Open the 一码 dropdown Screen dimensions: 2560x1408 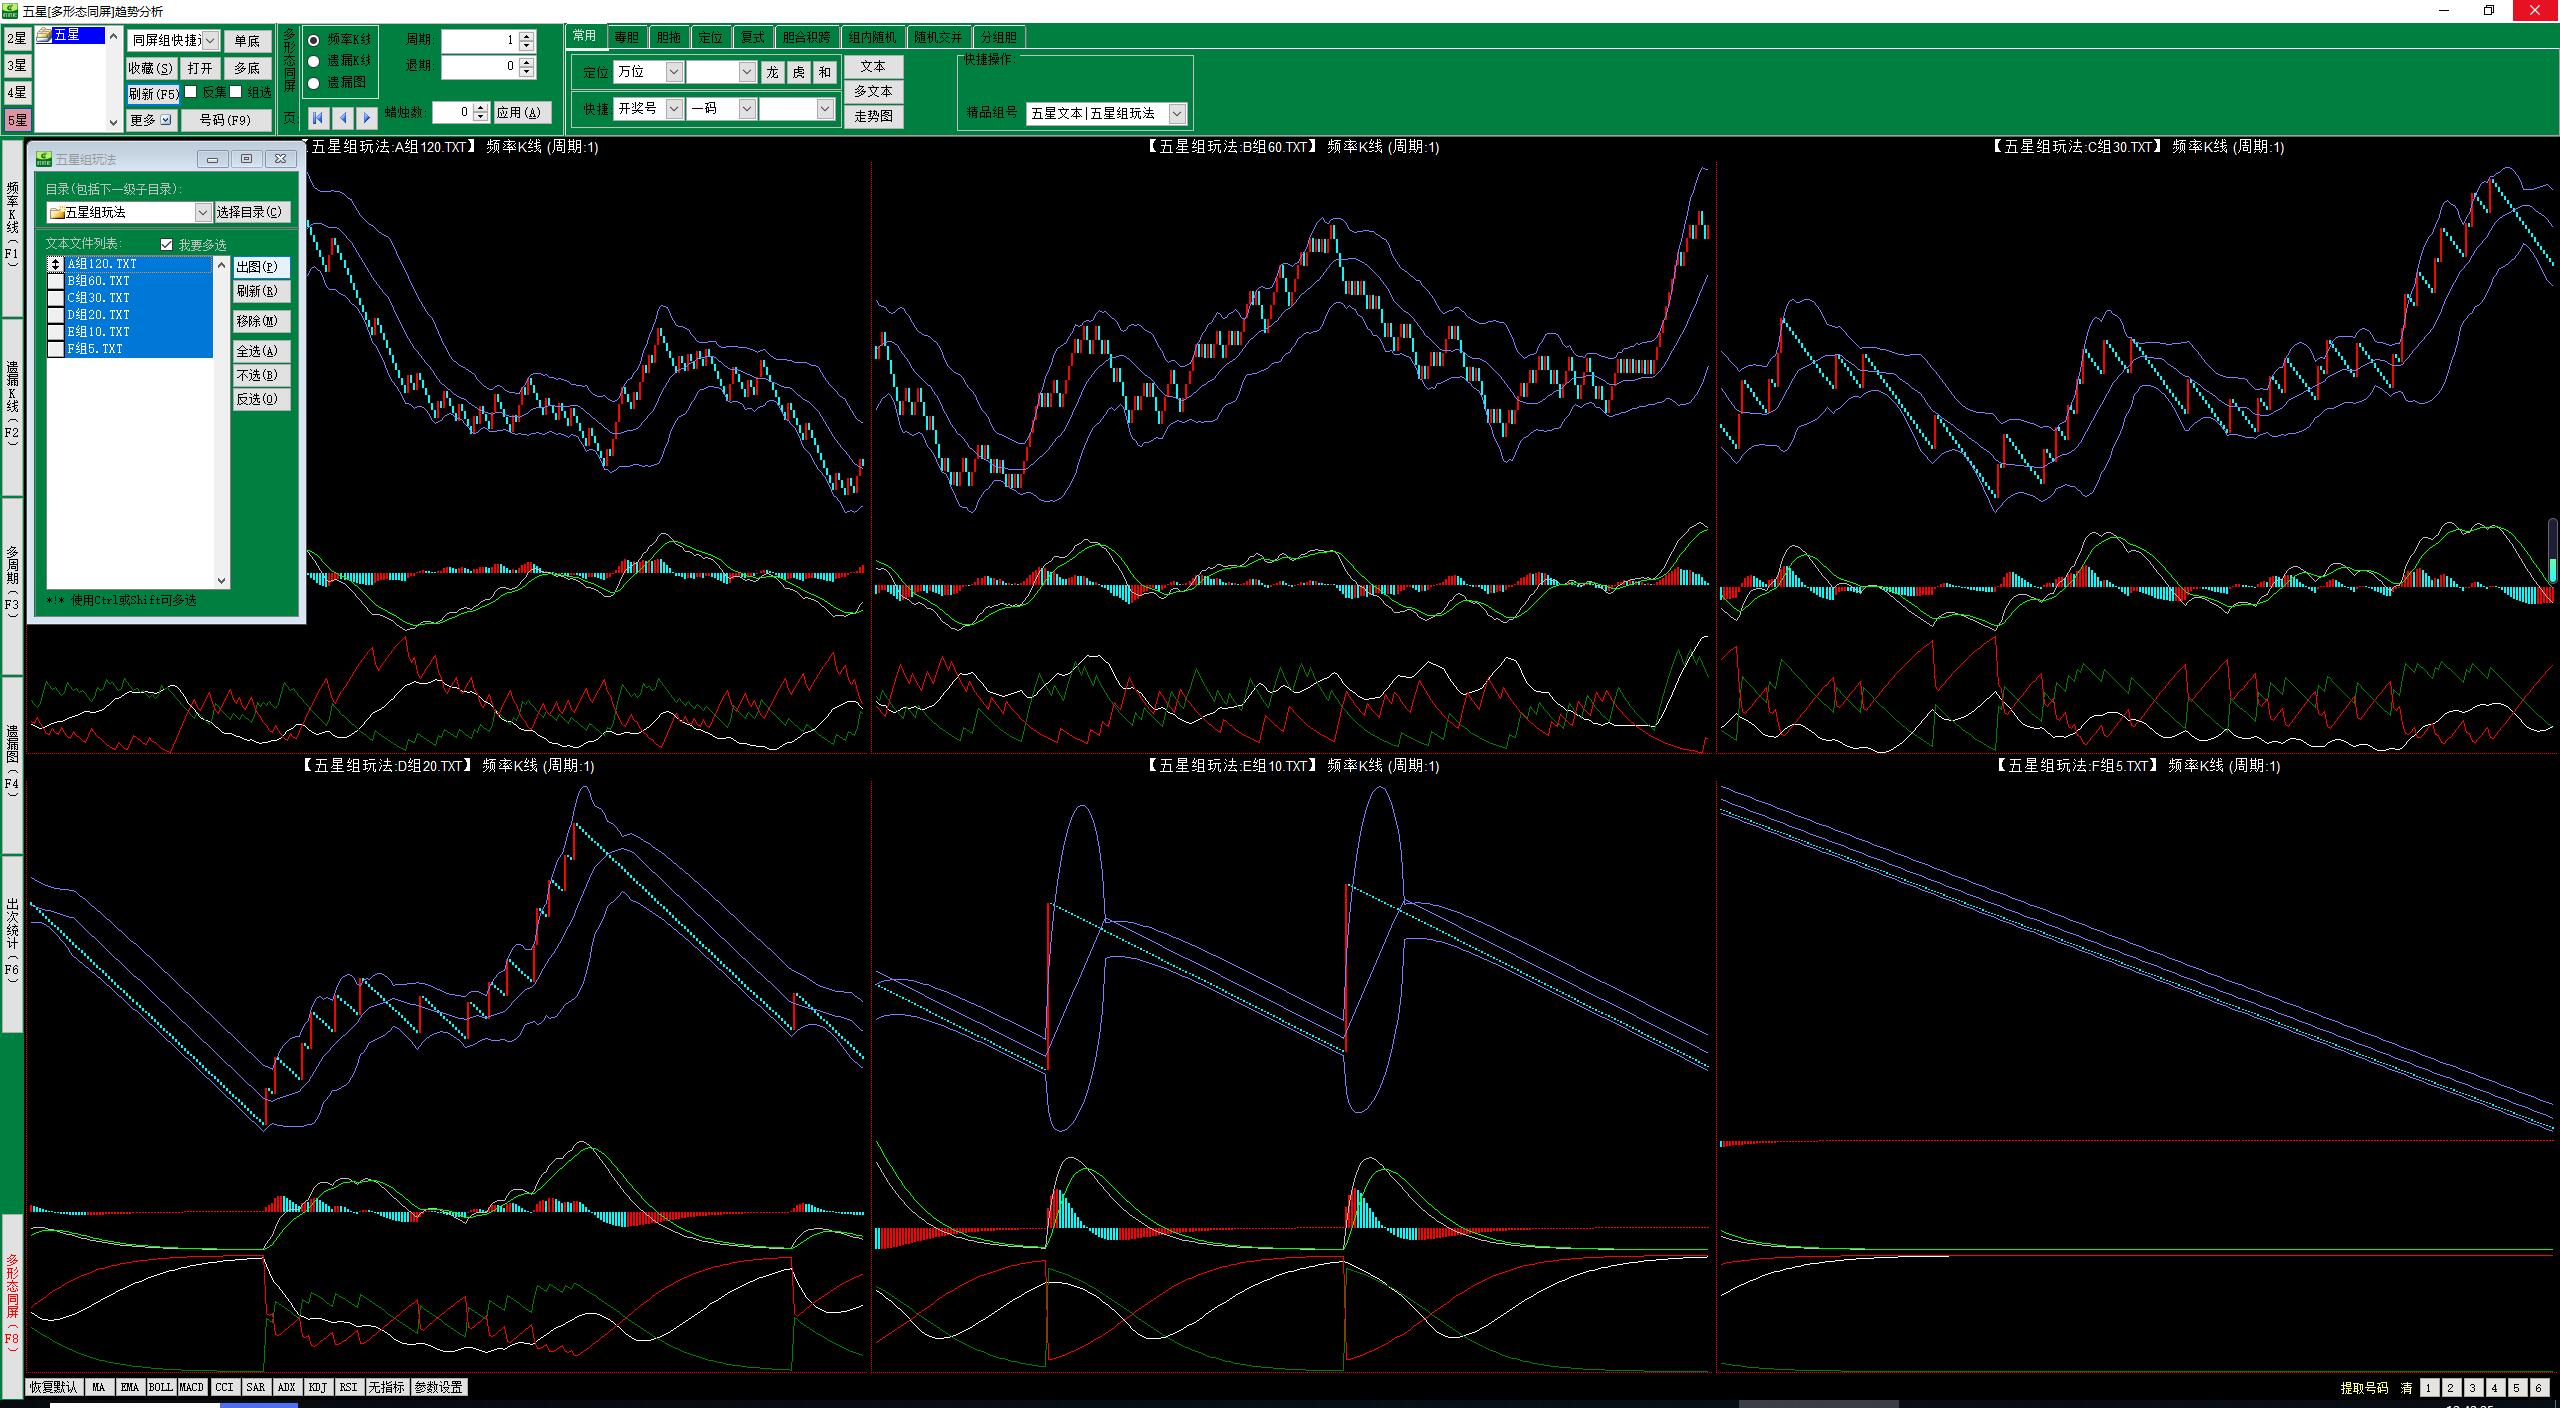coord(747,109)
